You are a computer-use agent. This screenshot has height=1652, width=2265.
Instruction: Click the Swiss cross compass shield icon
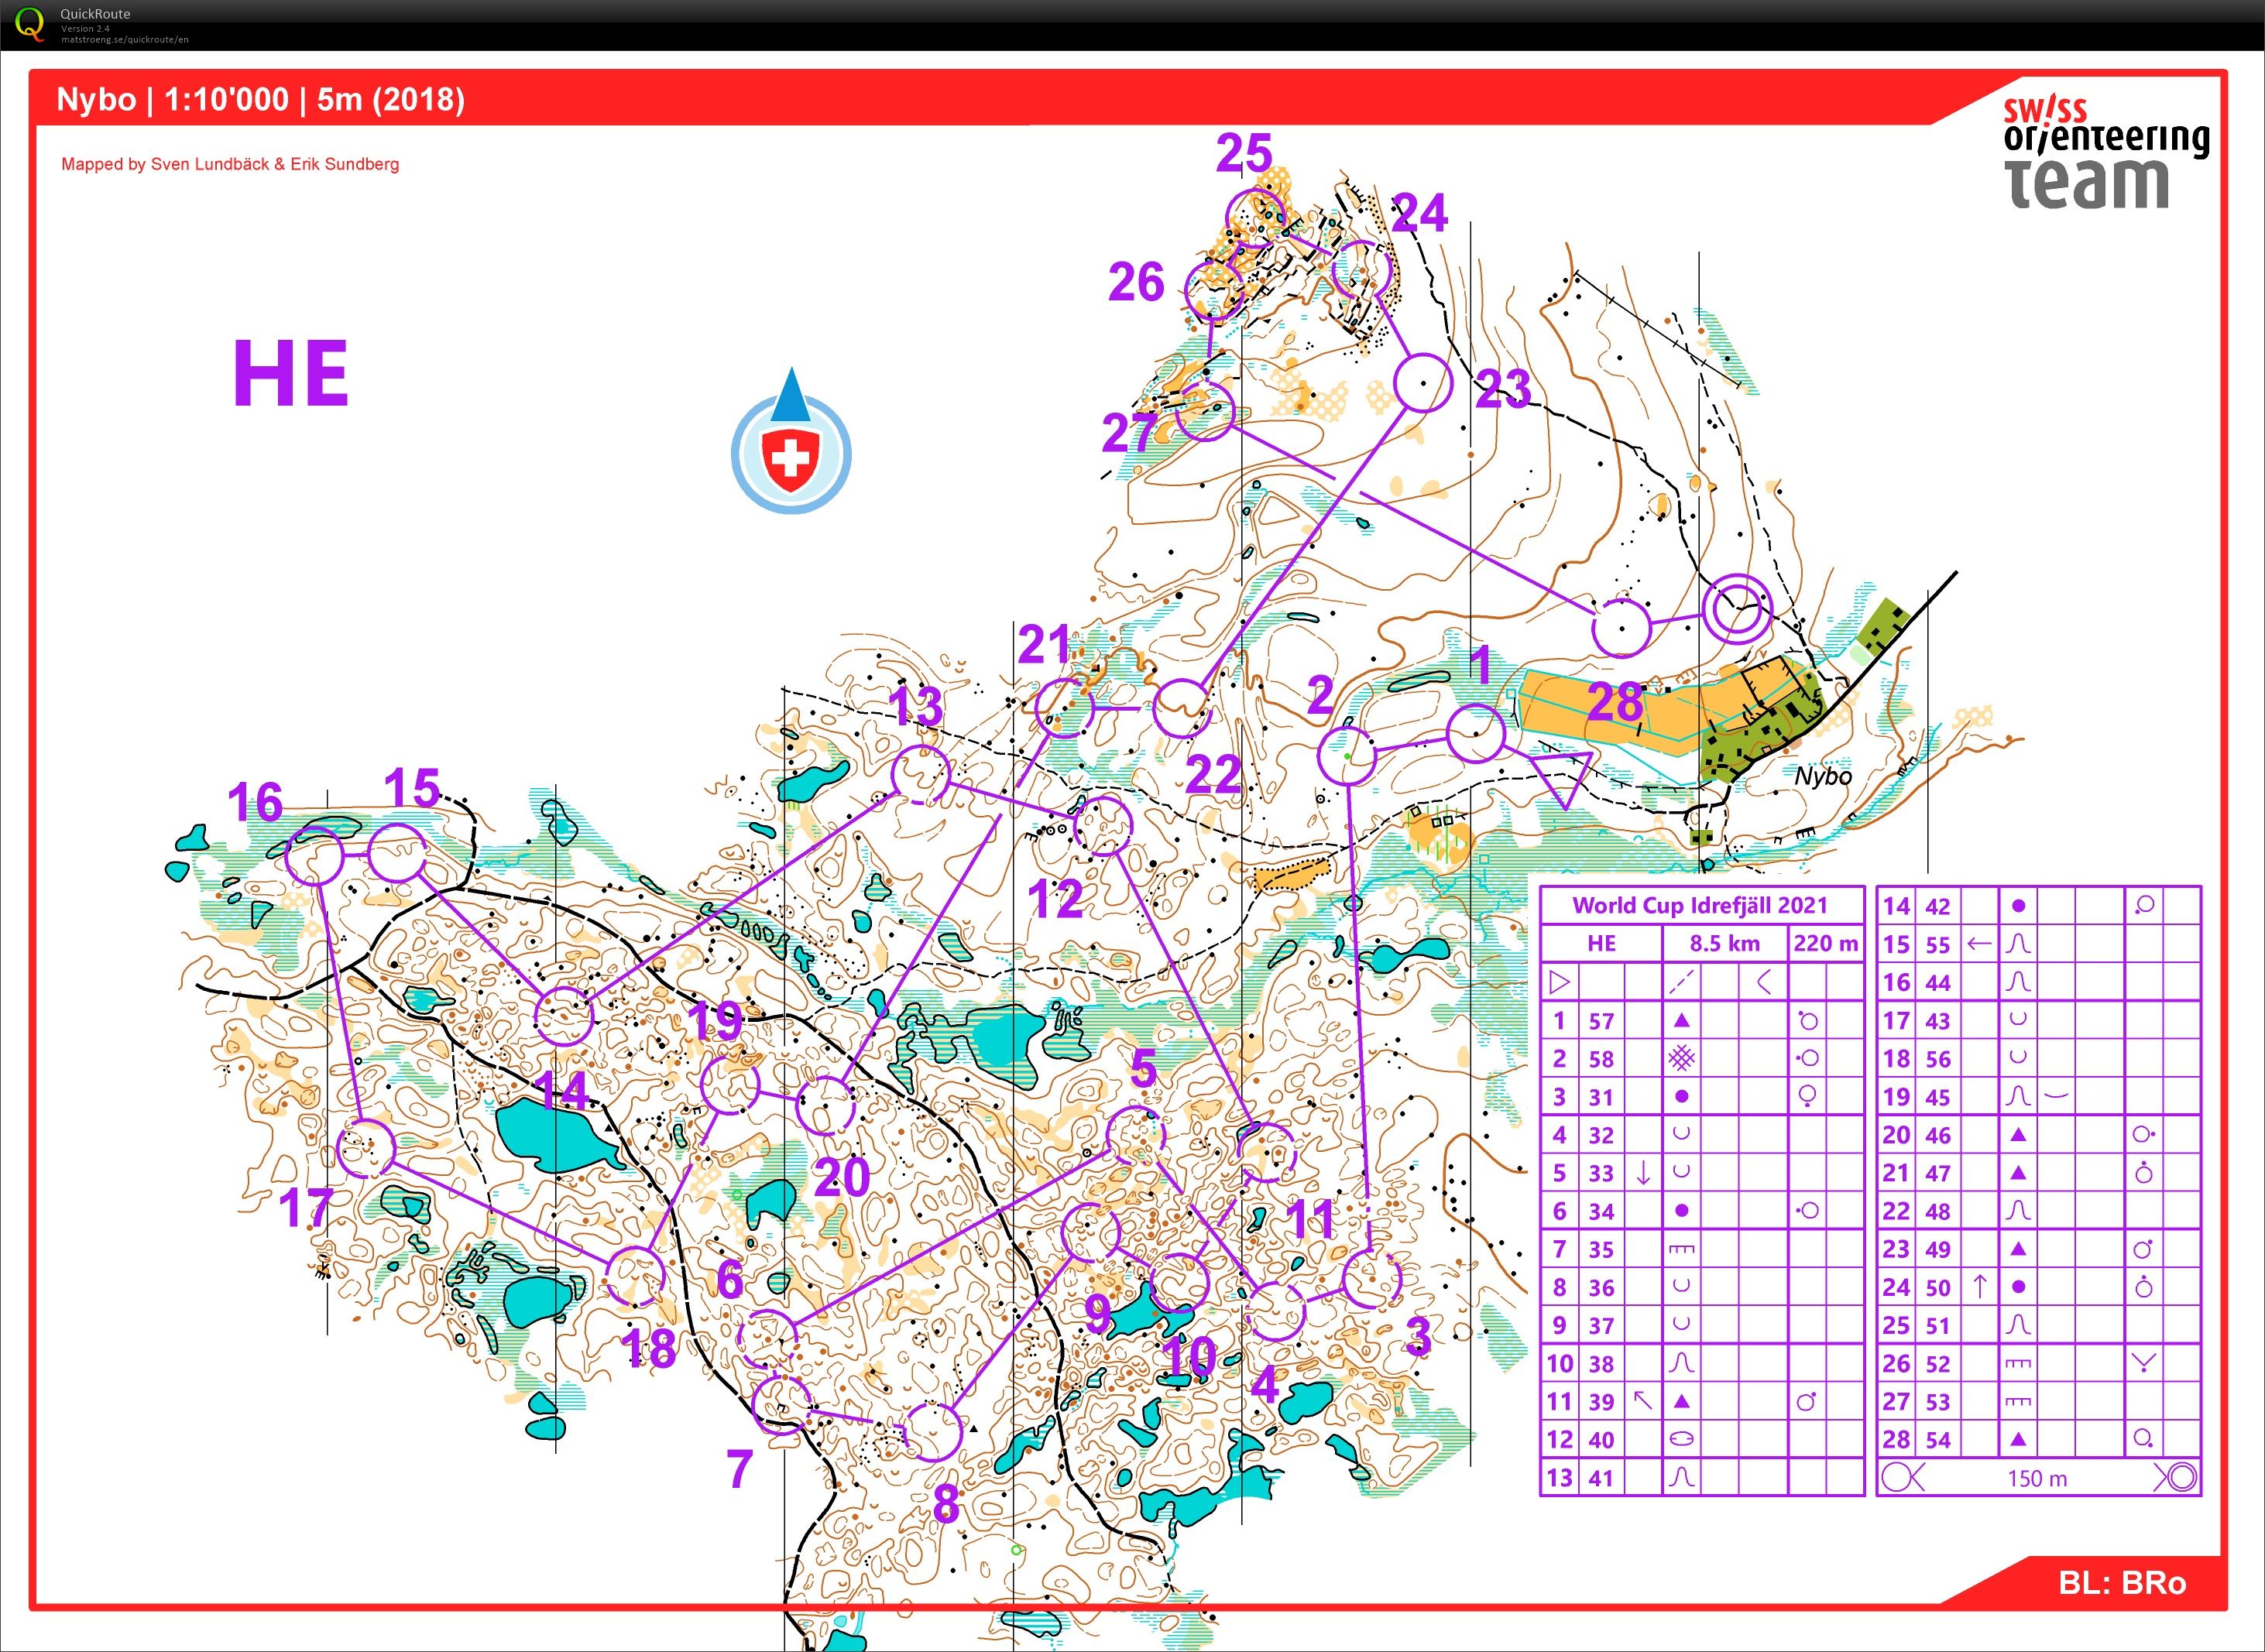tap(791, 442)
